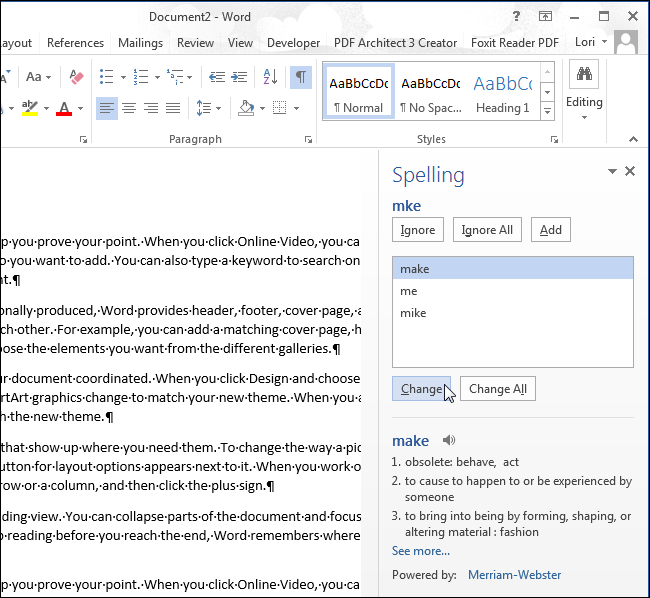Click the Sort A-Z icon

(271, 77)
